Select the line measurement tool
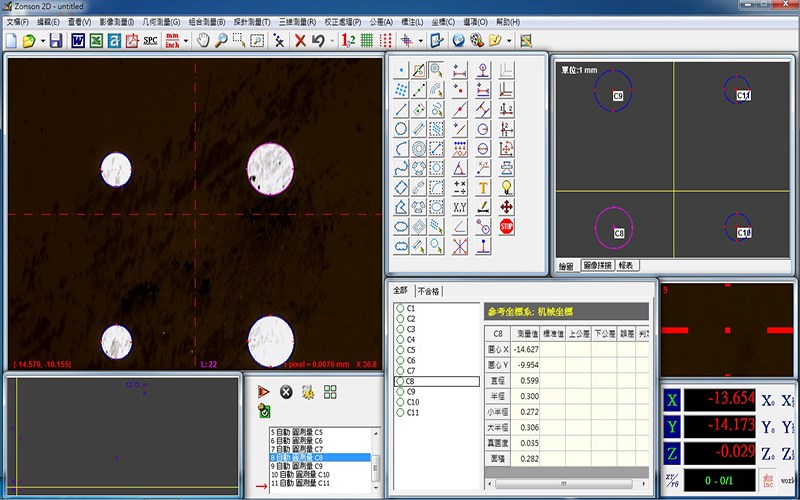This screenshot has width=800, height=500. click(401, 109)
